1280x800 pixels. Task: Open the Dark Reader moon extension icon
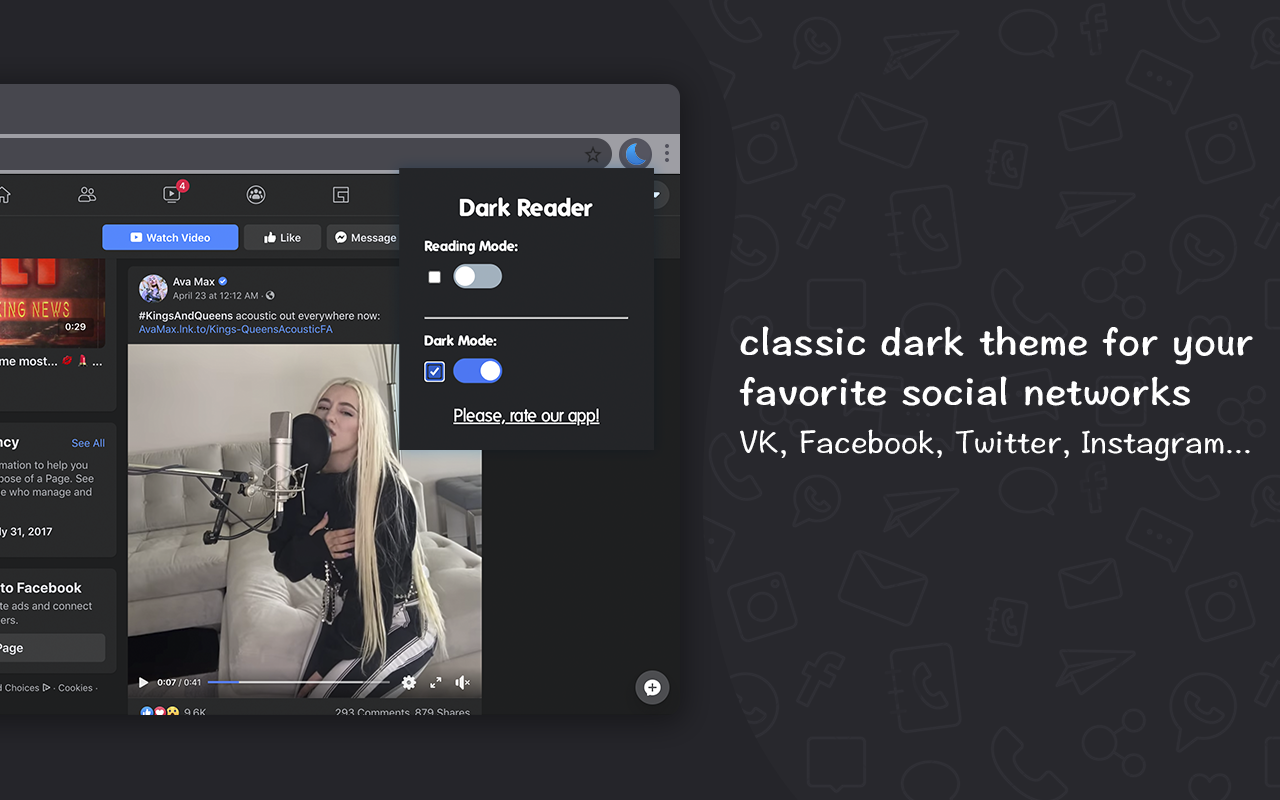pyautogui.click(x=635, y=154)
